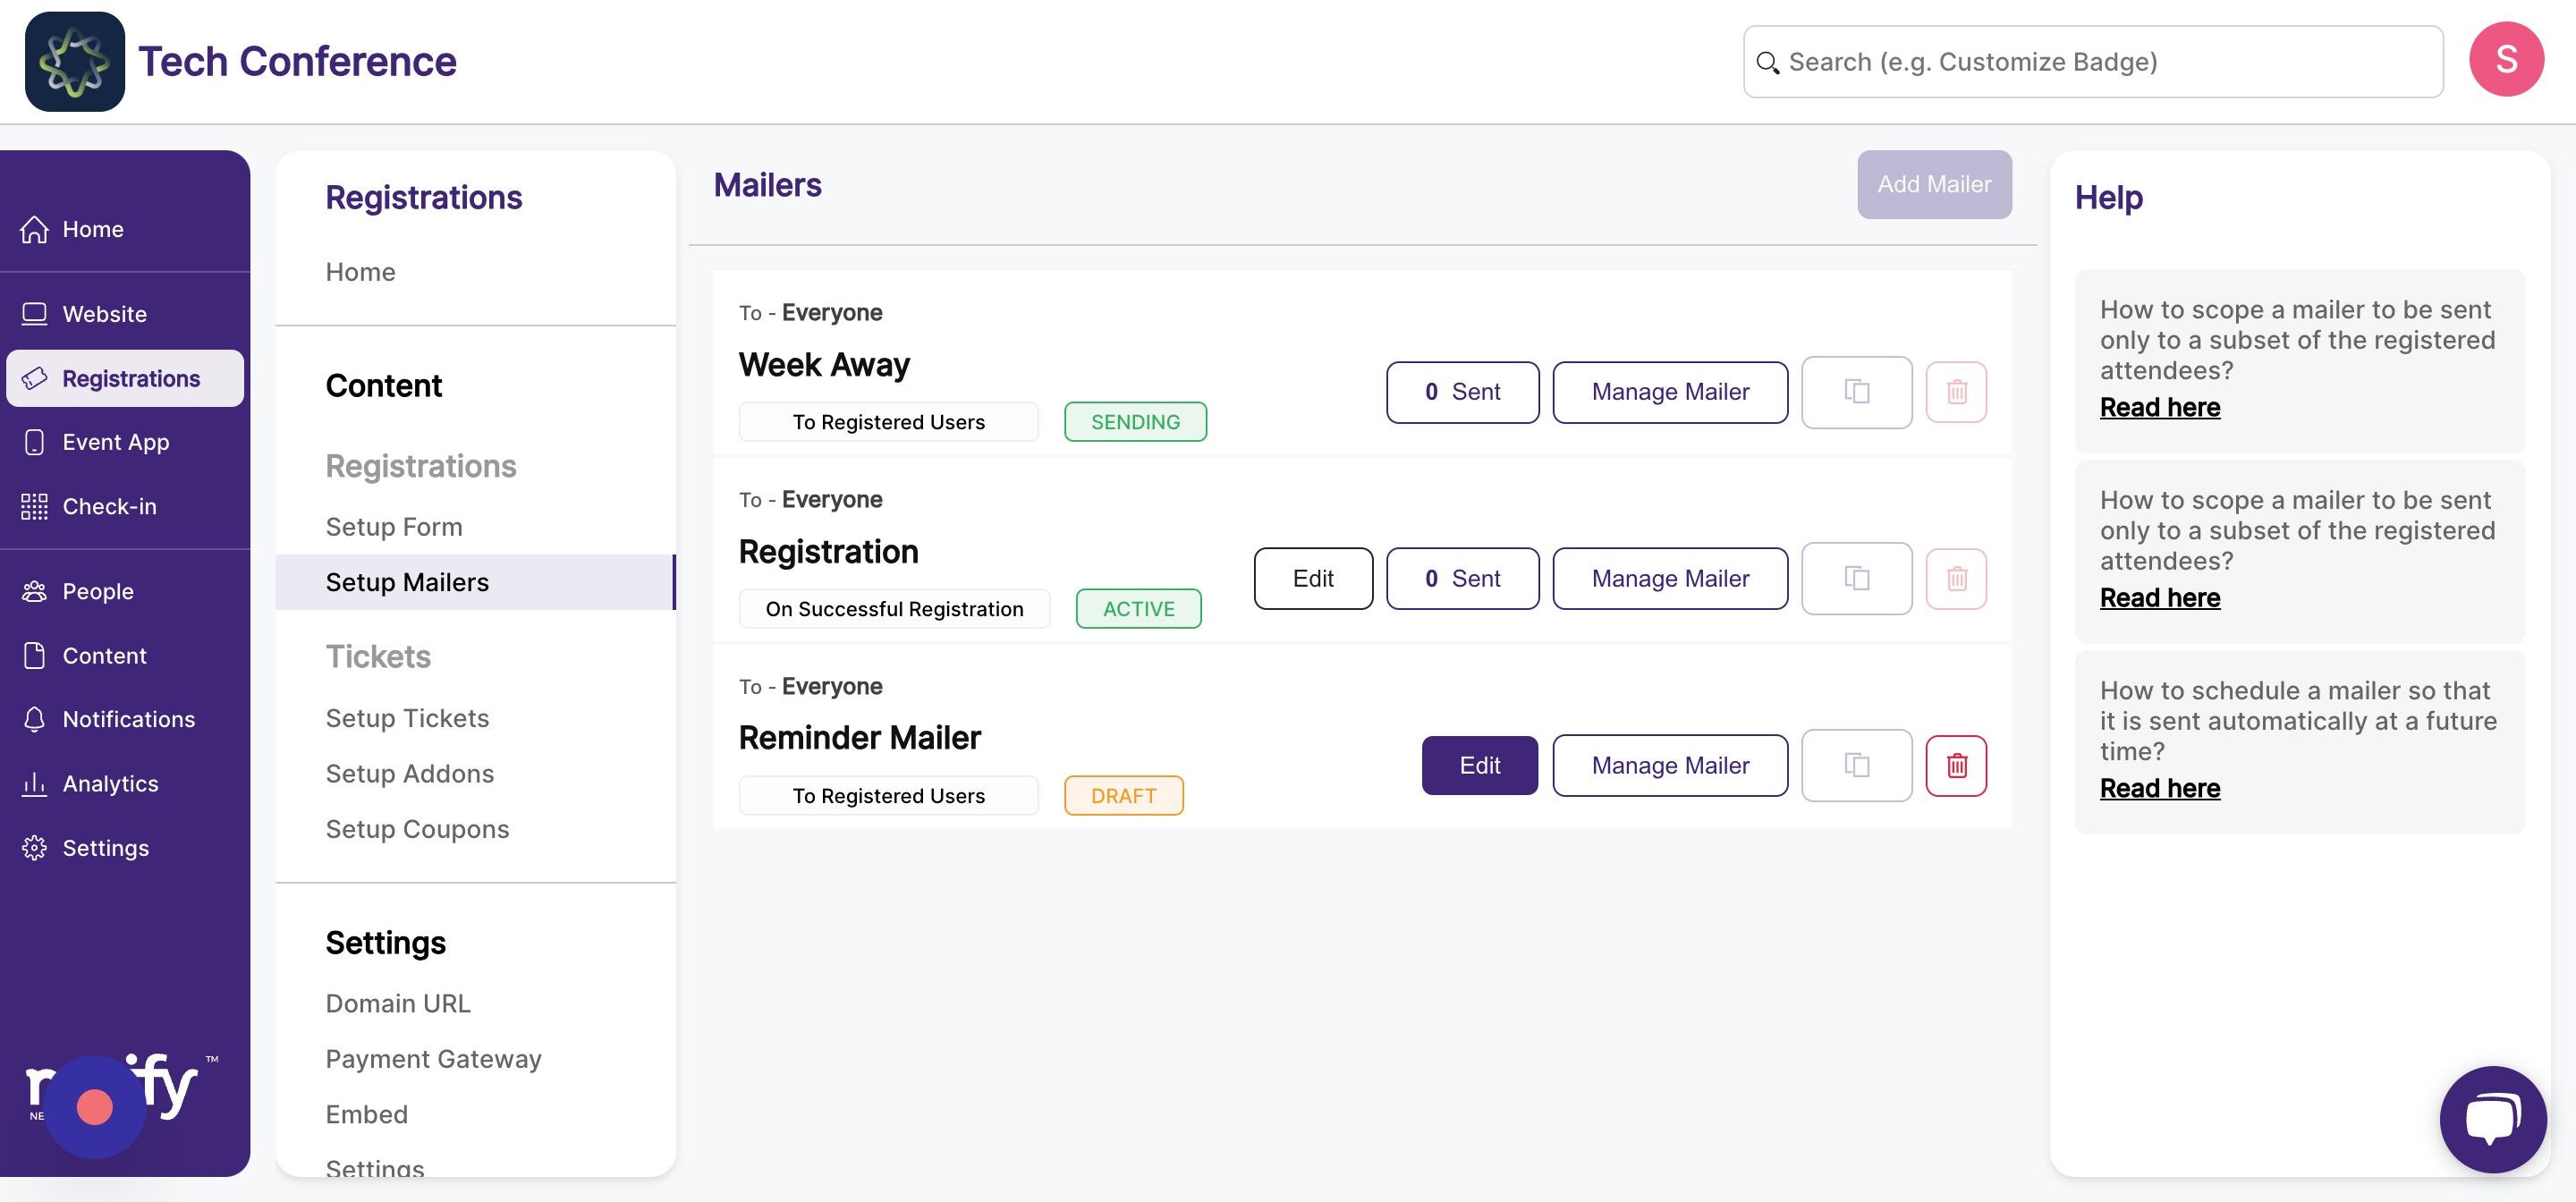View the 0 Sent count for Registration mailer
Viewport: 2576px width, 1202px height.
(x=1462, y=578)
